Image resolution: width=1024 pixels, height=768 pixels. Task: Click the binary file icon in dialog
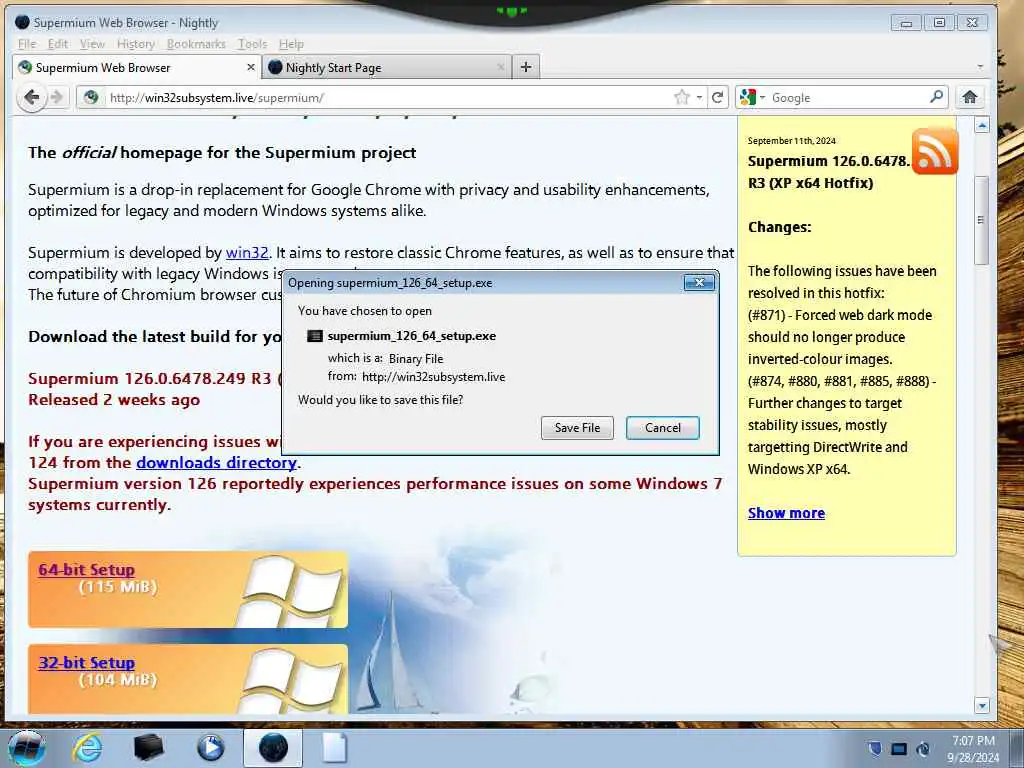(x=315, y=336)
